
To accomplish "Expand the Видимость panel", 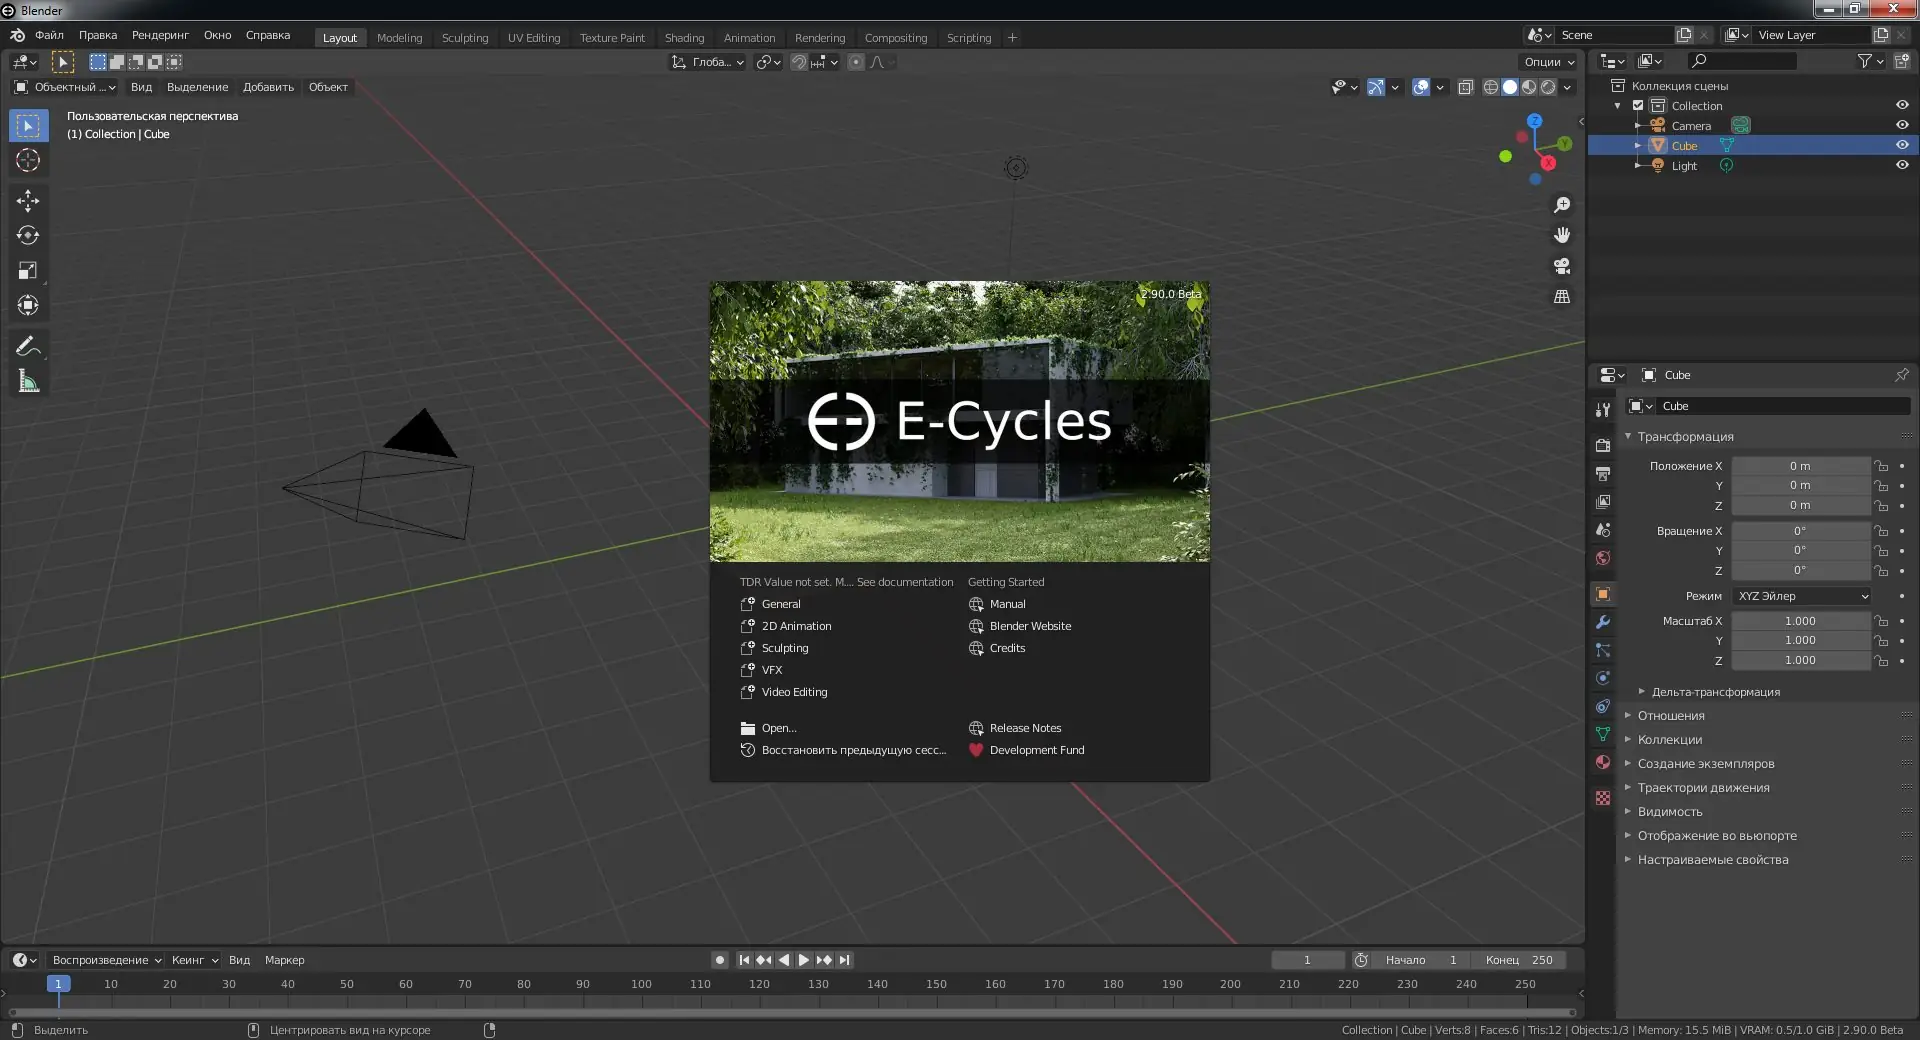I will (x=1669, y=812).
